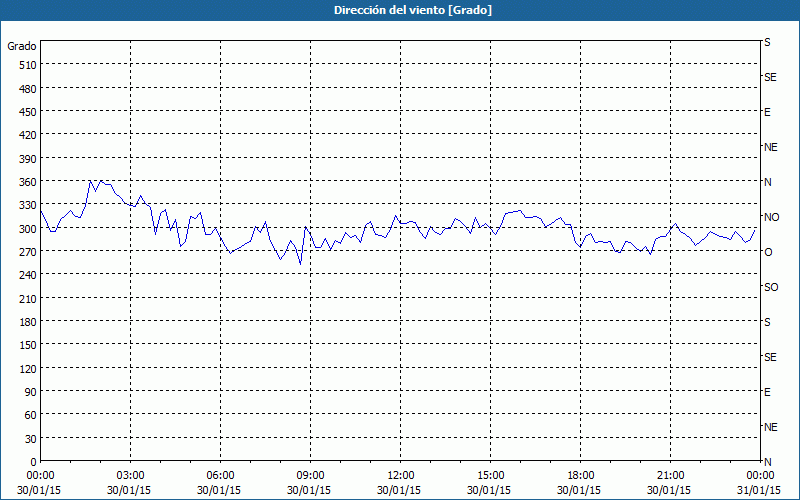Click the 12:00 label on time axis
The width and height of the screenshot is (800, 500).
coord(400,475)
